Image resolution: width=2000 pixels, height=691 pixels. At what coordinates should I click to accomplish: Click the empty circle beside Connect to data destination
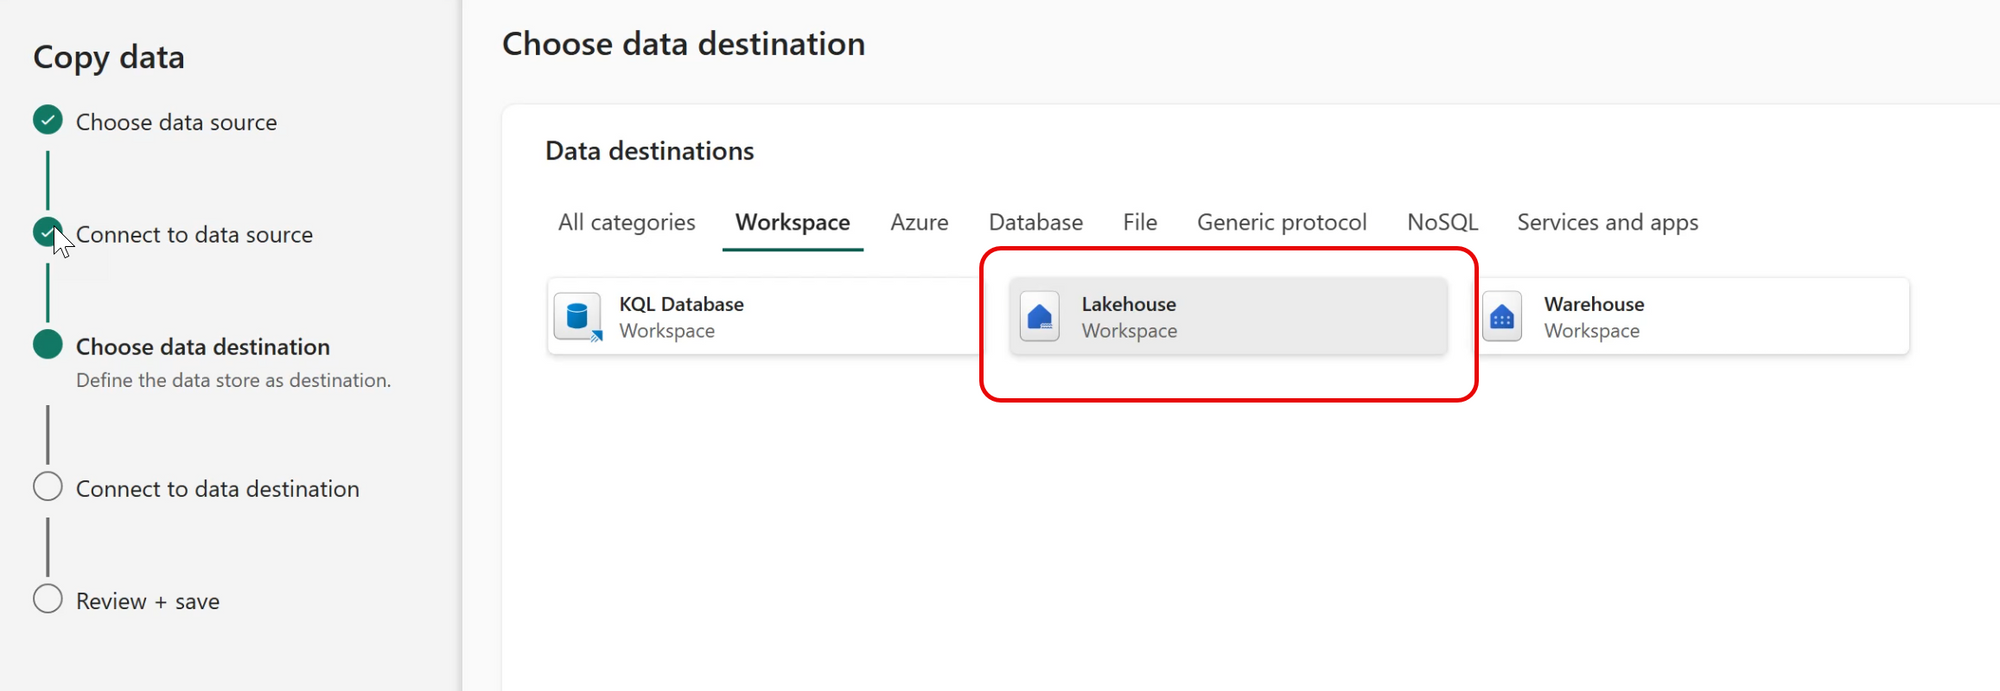pos(47,487)
